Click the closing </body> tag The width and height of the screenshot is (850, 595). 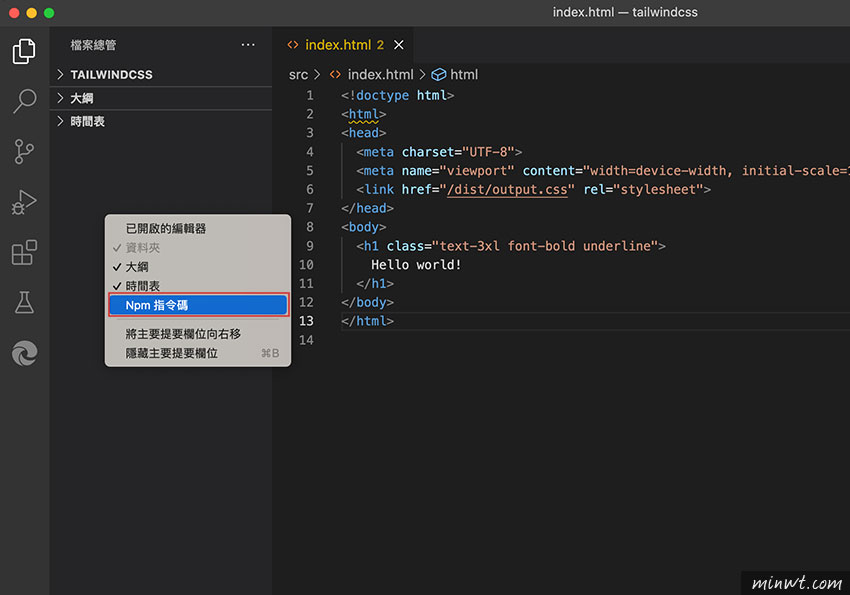click(368, 302)
